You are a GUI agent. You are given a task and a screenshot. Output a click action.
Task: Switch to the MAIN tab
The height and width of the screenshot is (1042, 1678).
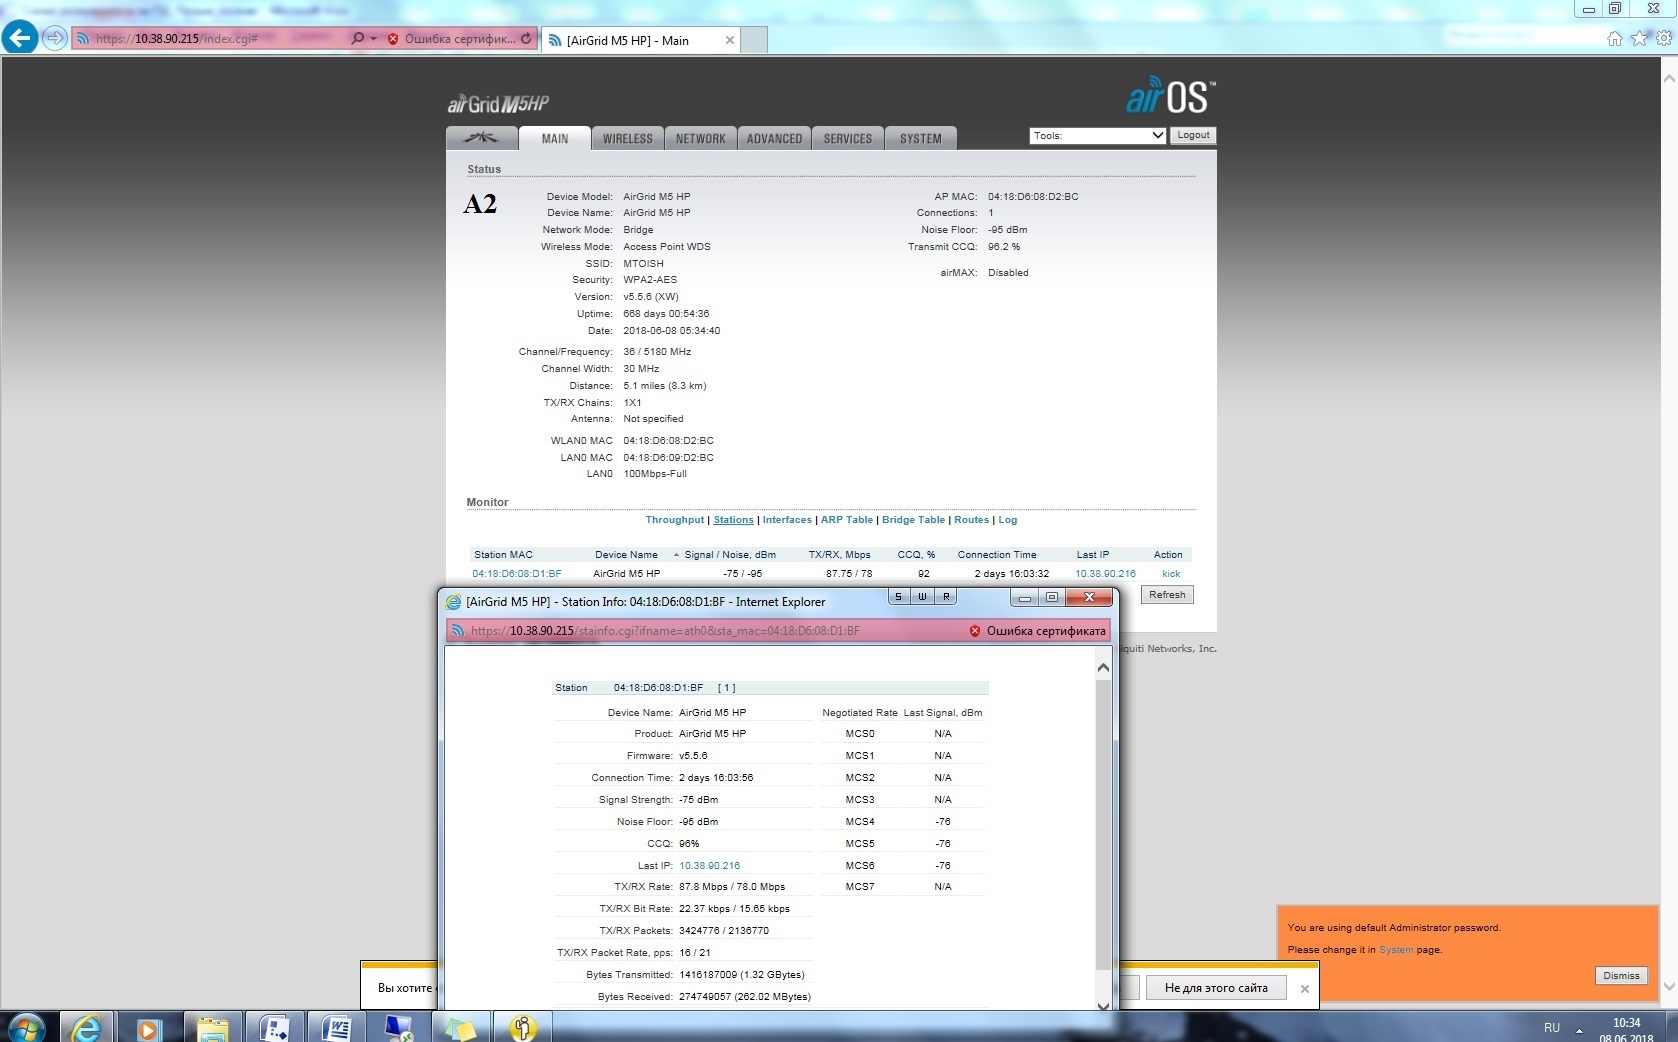click(x=555, y=138)
